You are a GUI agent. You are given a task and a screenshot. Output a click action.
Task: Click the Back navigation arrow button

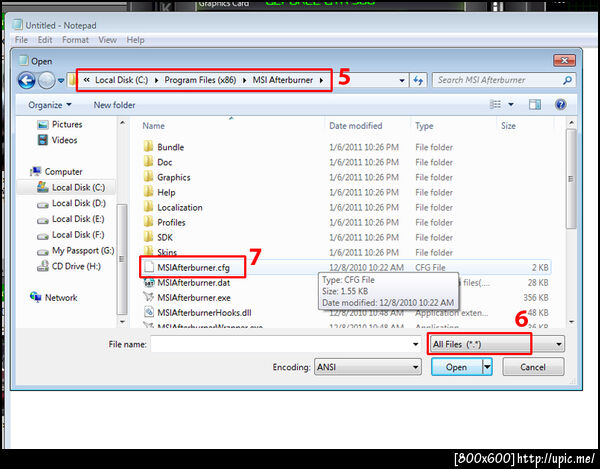point(26,81)
